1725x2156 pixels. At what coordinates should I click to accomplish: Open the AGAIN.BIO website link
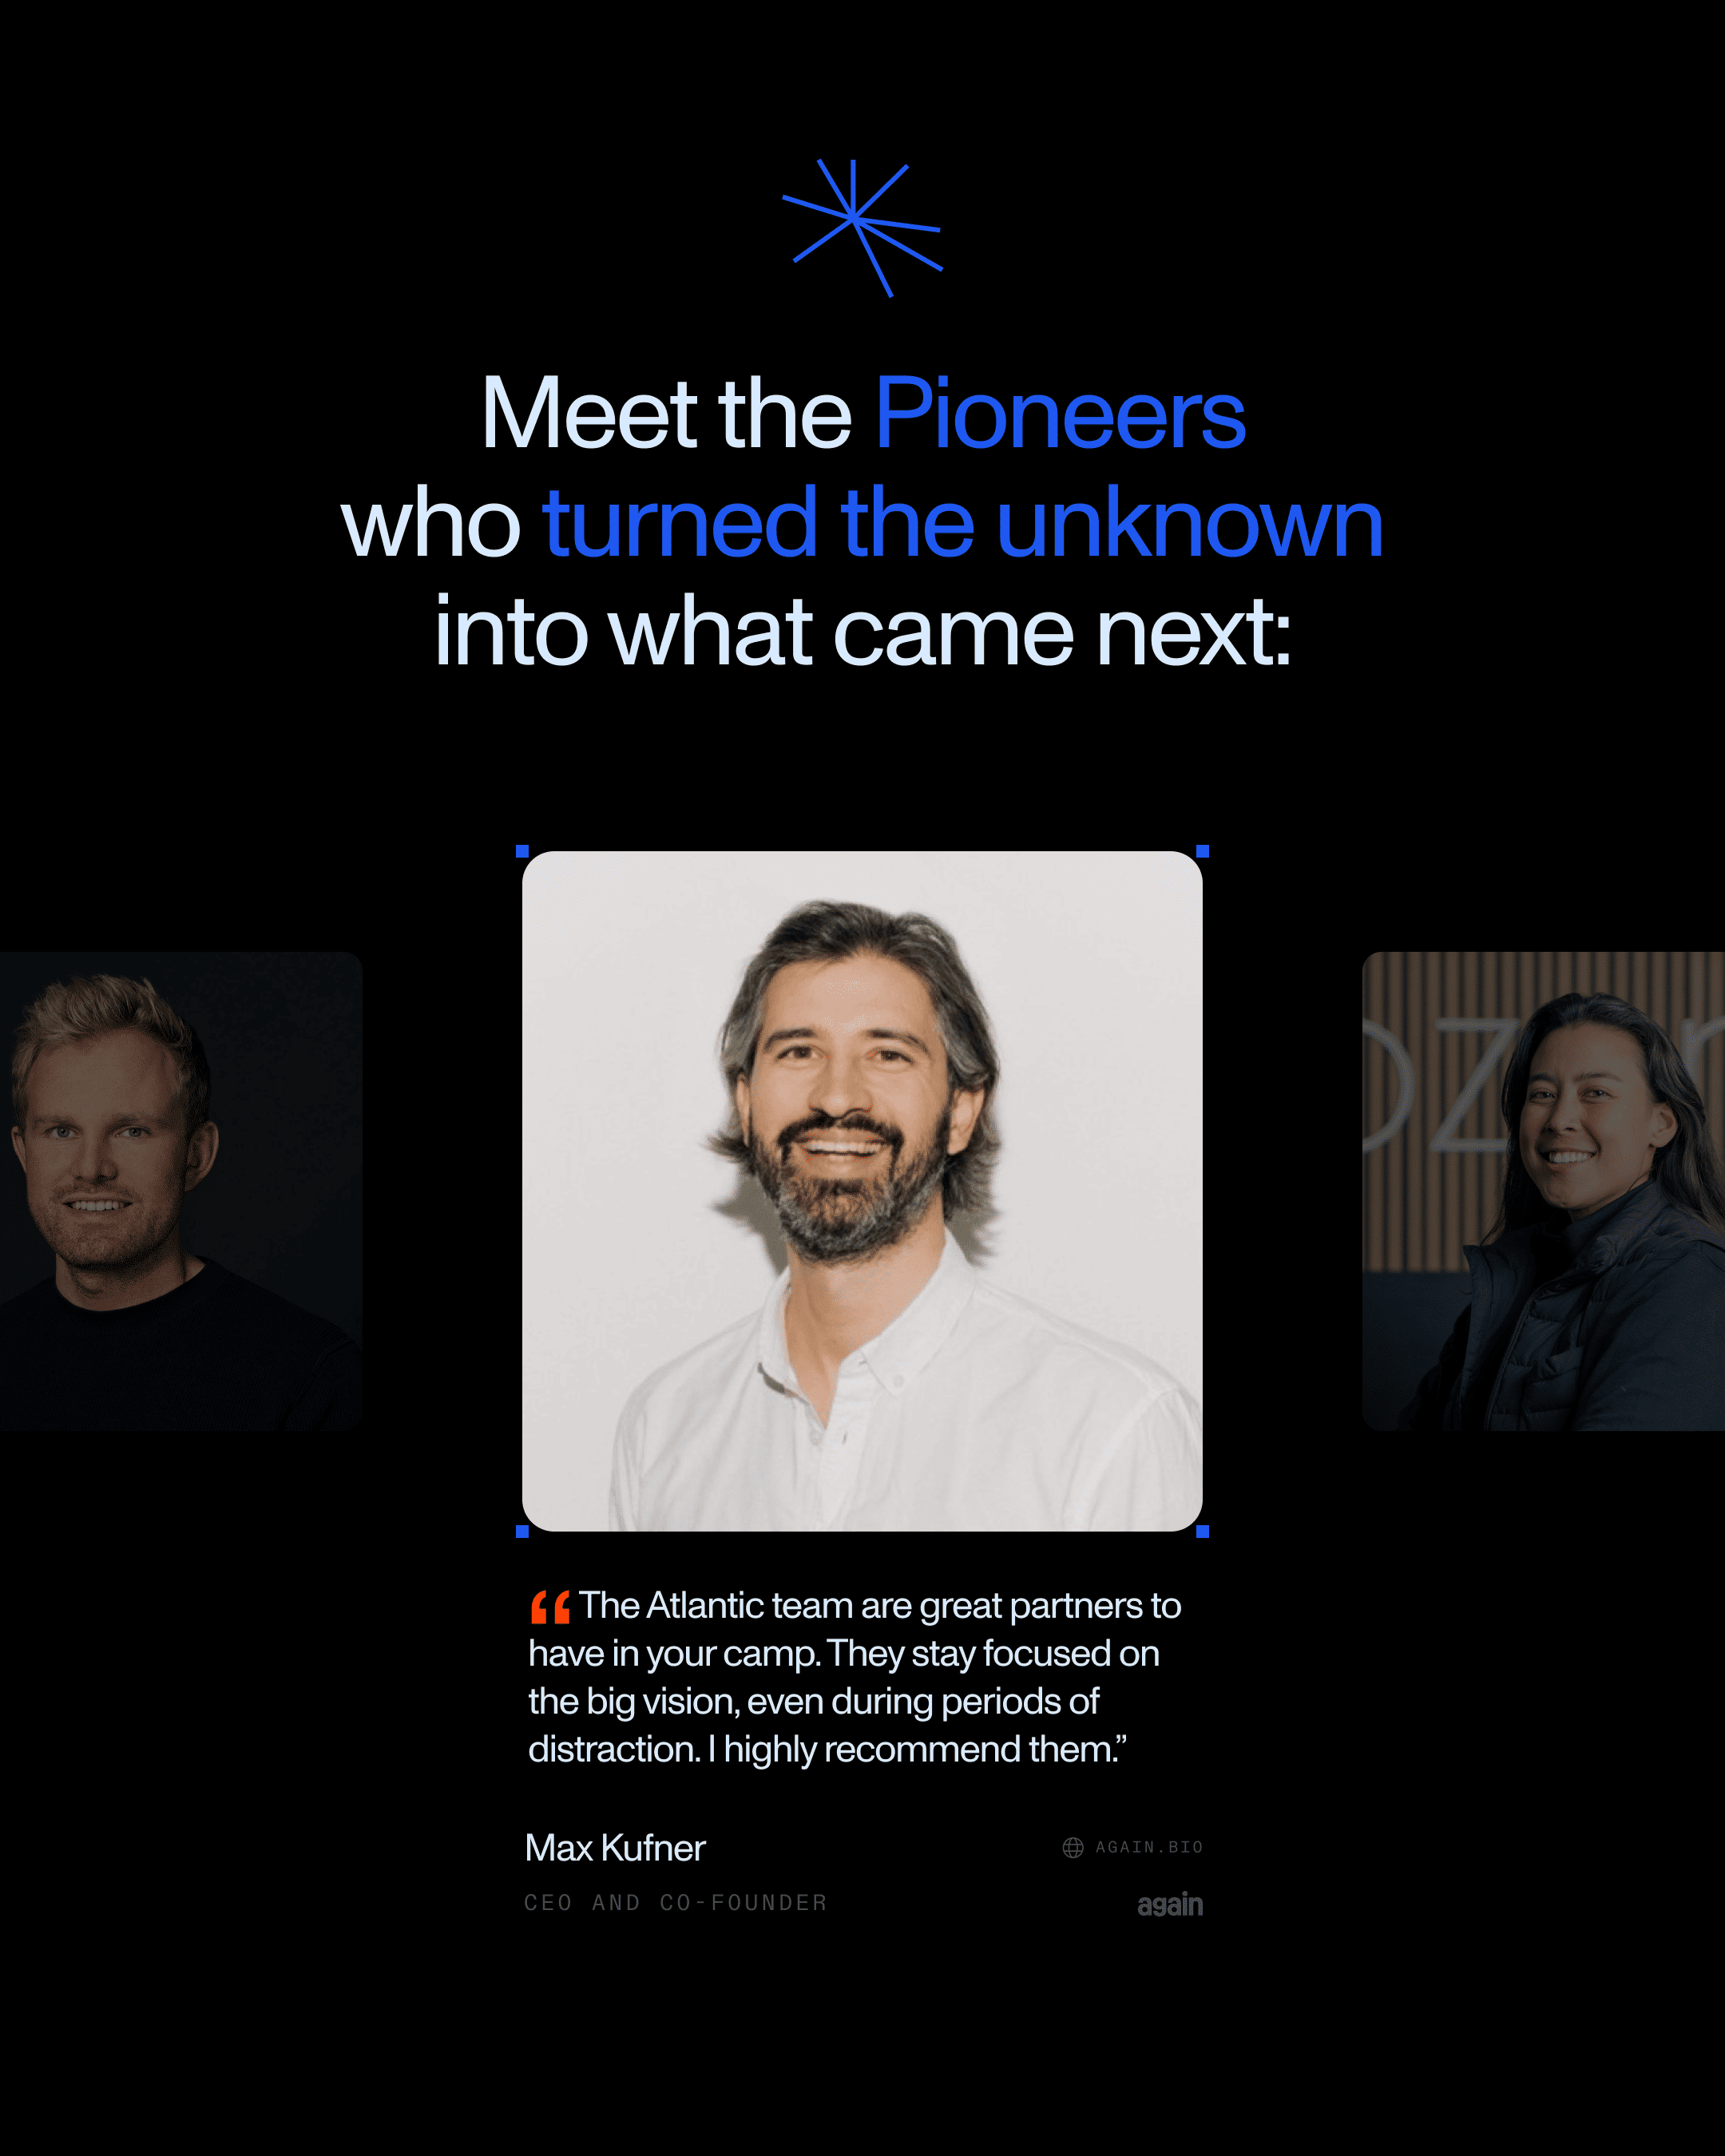(1149, 1847)
